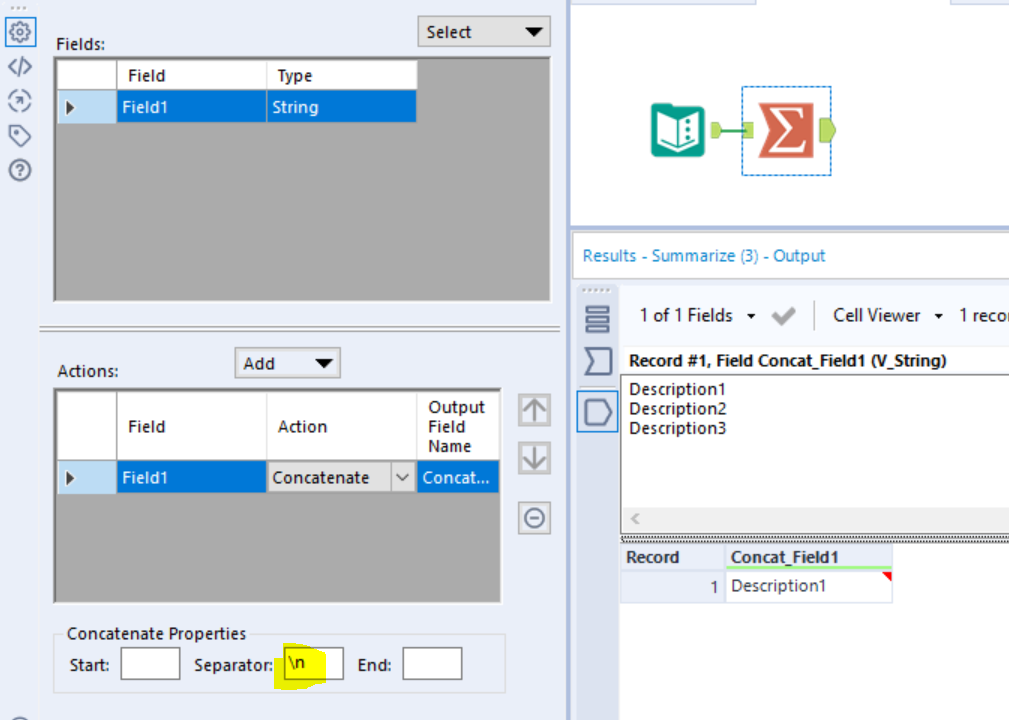Click the move-up arrow beside the Actions grid
The height and width of the screenshot is (720, 1009).
533,410
